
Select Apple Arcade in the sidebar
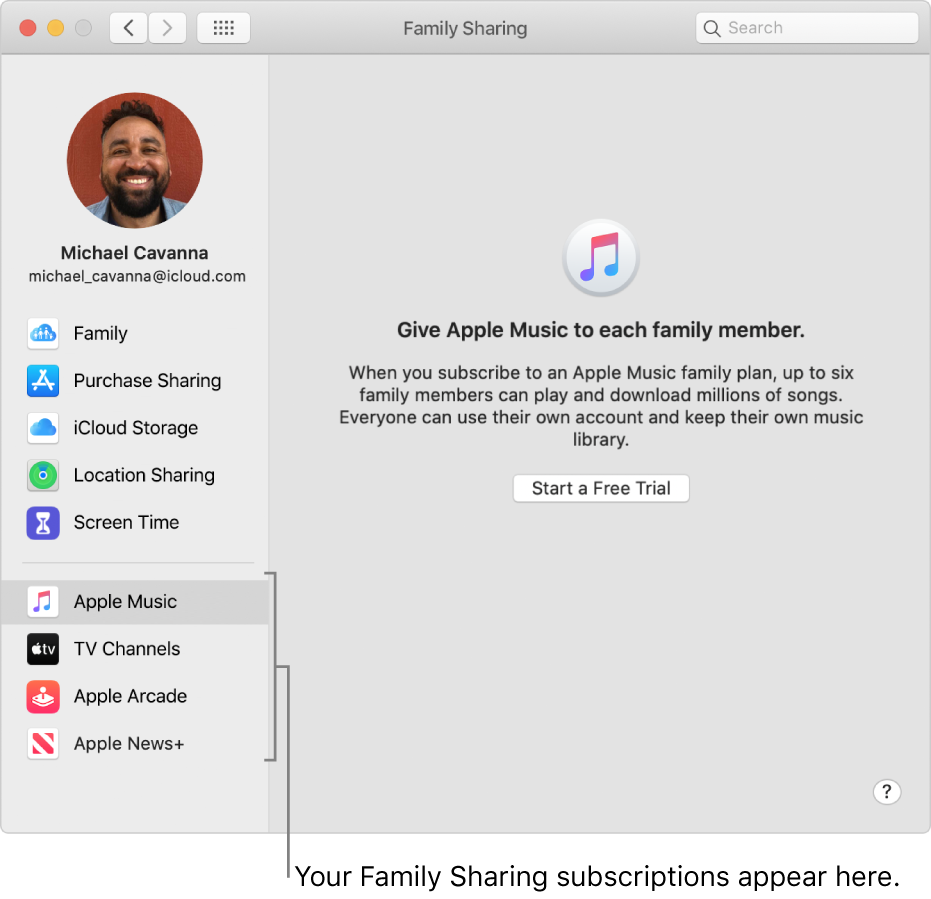point(130,696)
